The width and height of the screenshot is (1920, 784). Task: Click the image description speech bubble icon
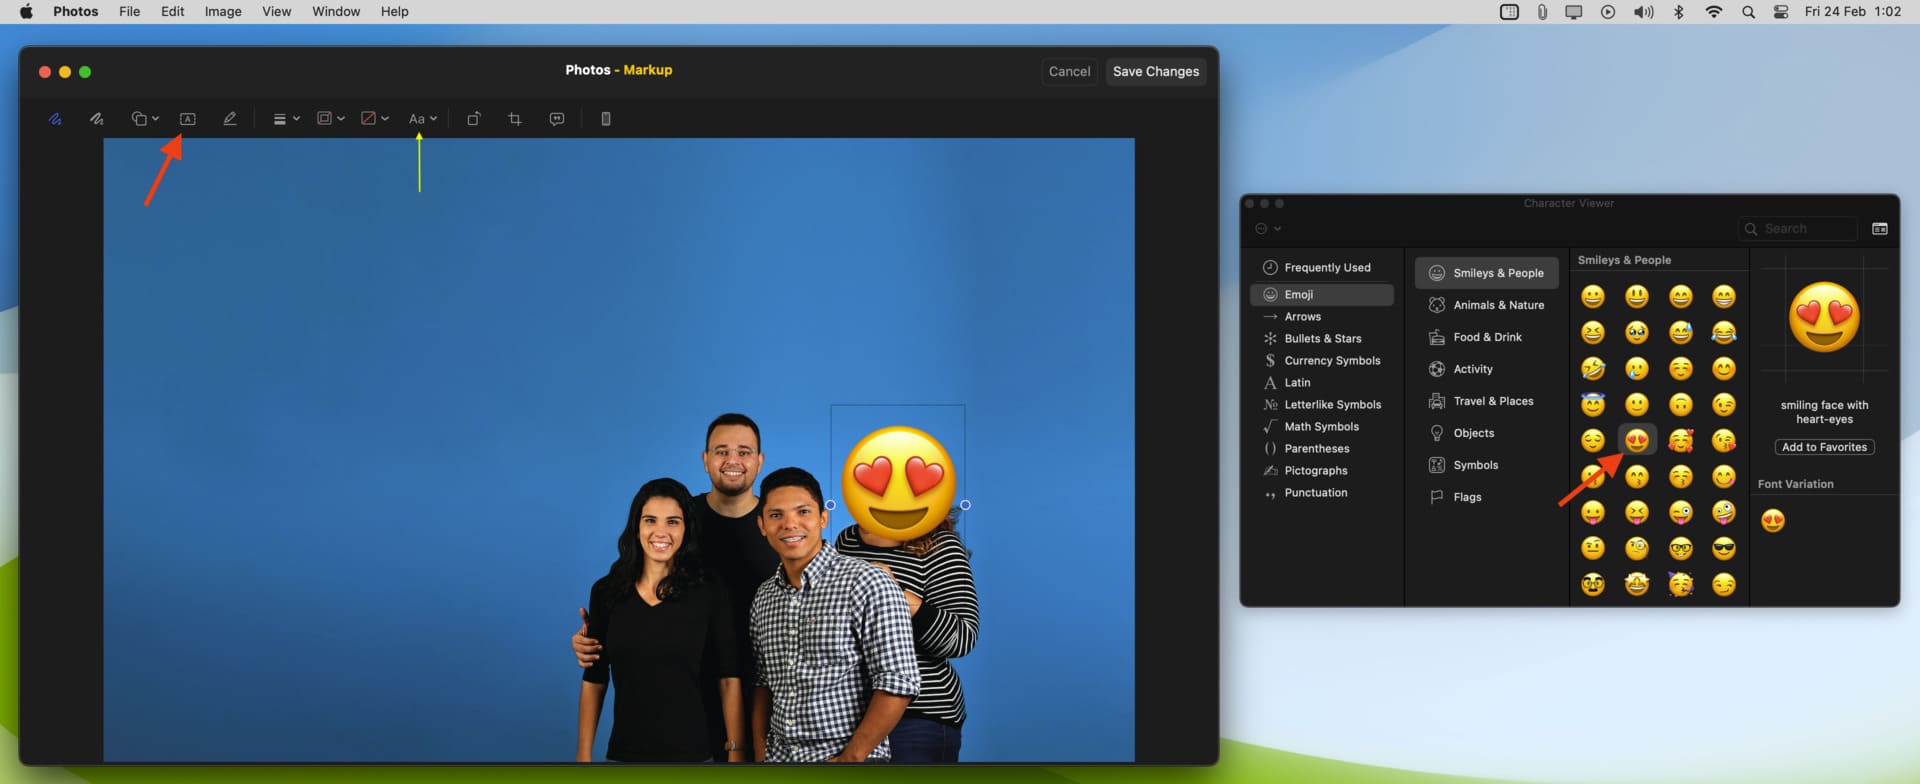[x=557, y=119]
